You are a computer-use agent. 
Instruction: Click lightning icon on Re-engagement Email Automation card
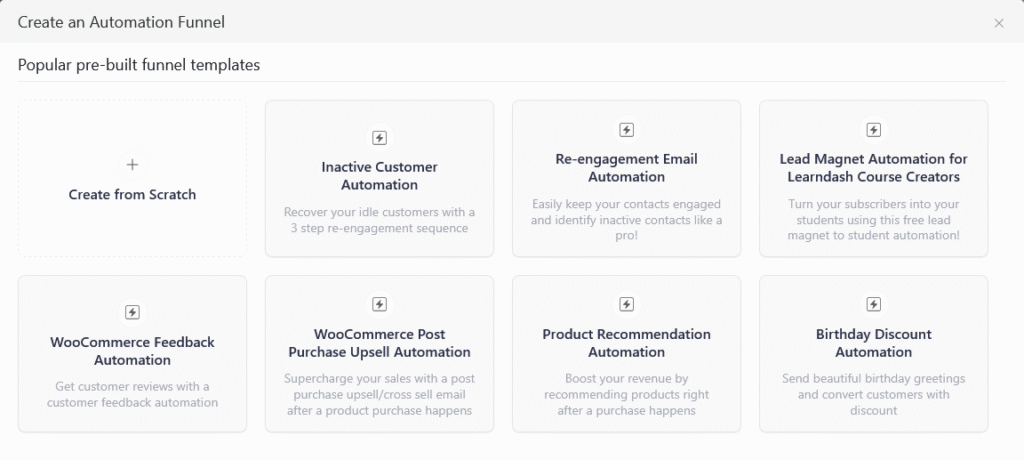click(x=626, y=130)
